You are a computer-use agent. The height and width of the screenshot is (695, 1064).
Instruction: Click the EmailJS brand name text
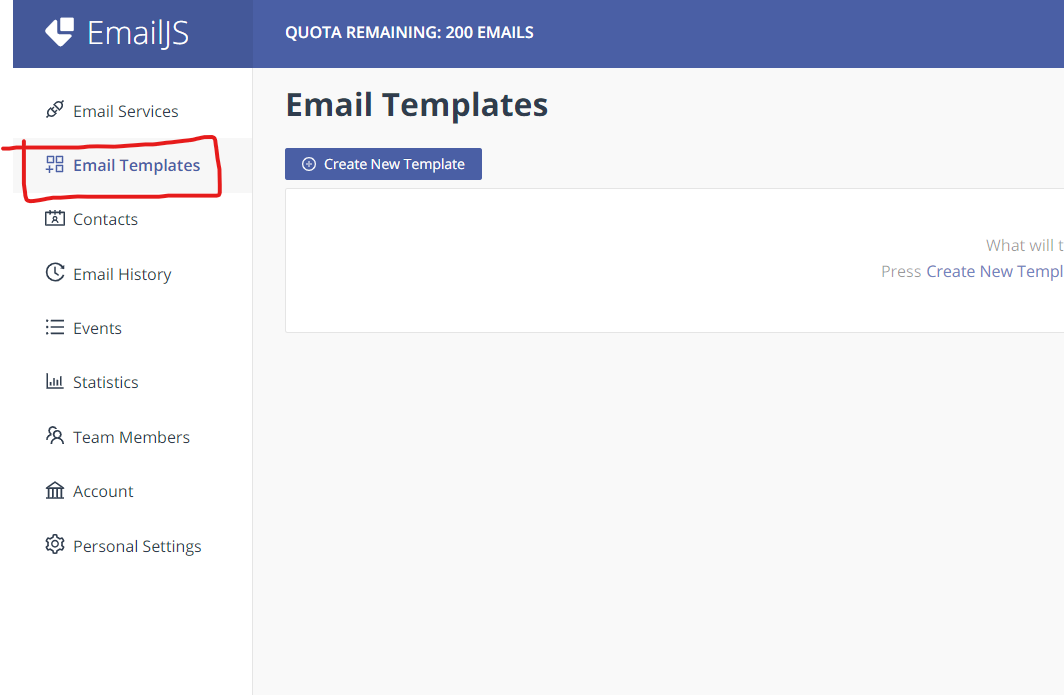click(x=138, y=33)
